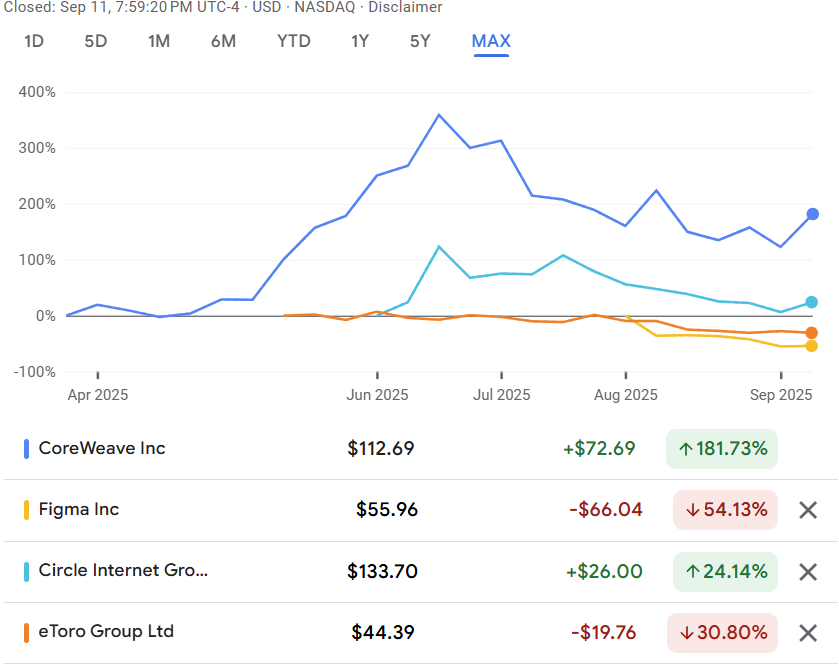Click eToro's orange chart endpoint dot
This screenshot has width=839, height=664.
pyautogui.click(x=812, y=333)
